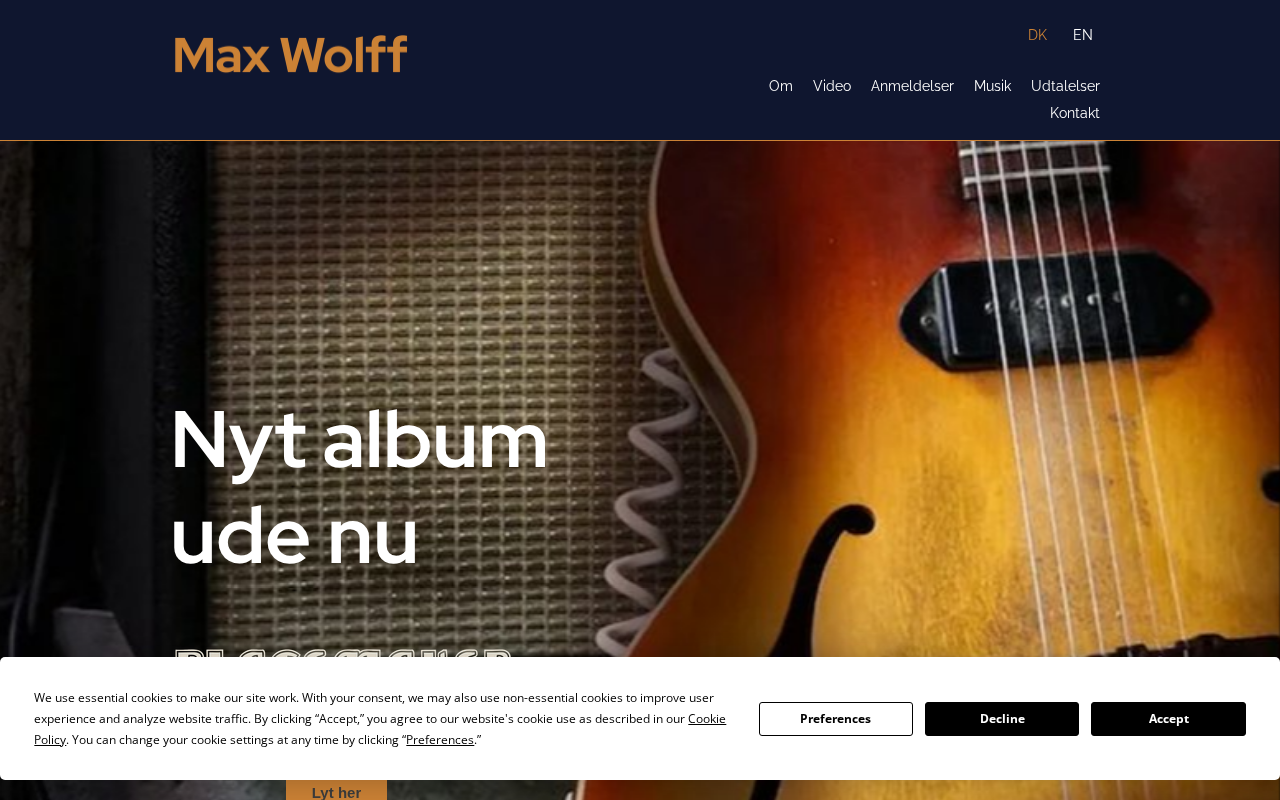Open cookie Preferences button

836,719
